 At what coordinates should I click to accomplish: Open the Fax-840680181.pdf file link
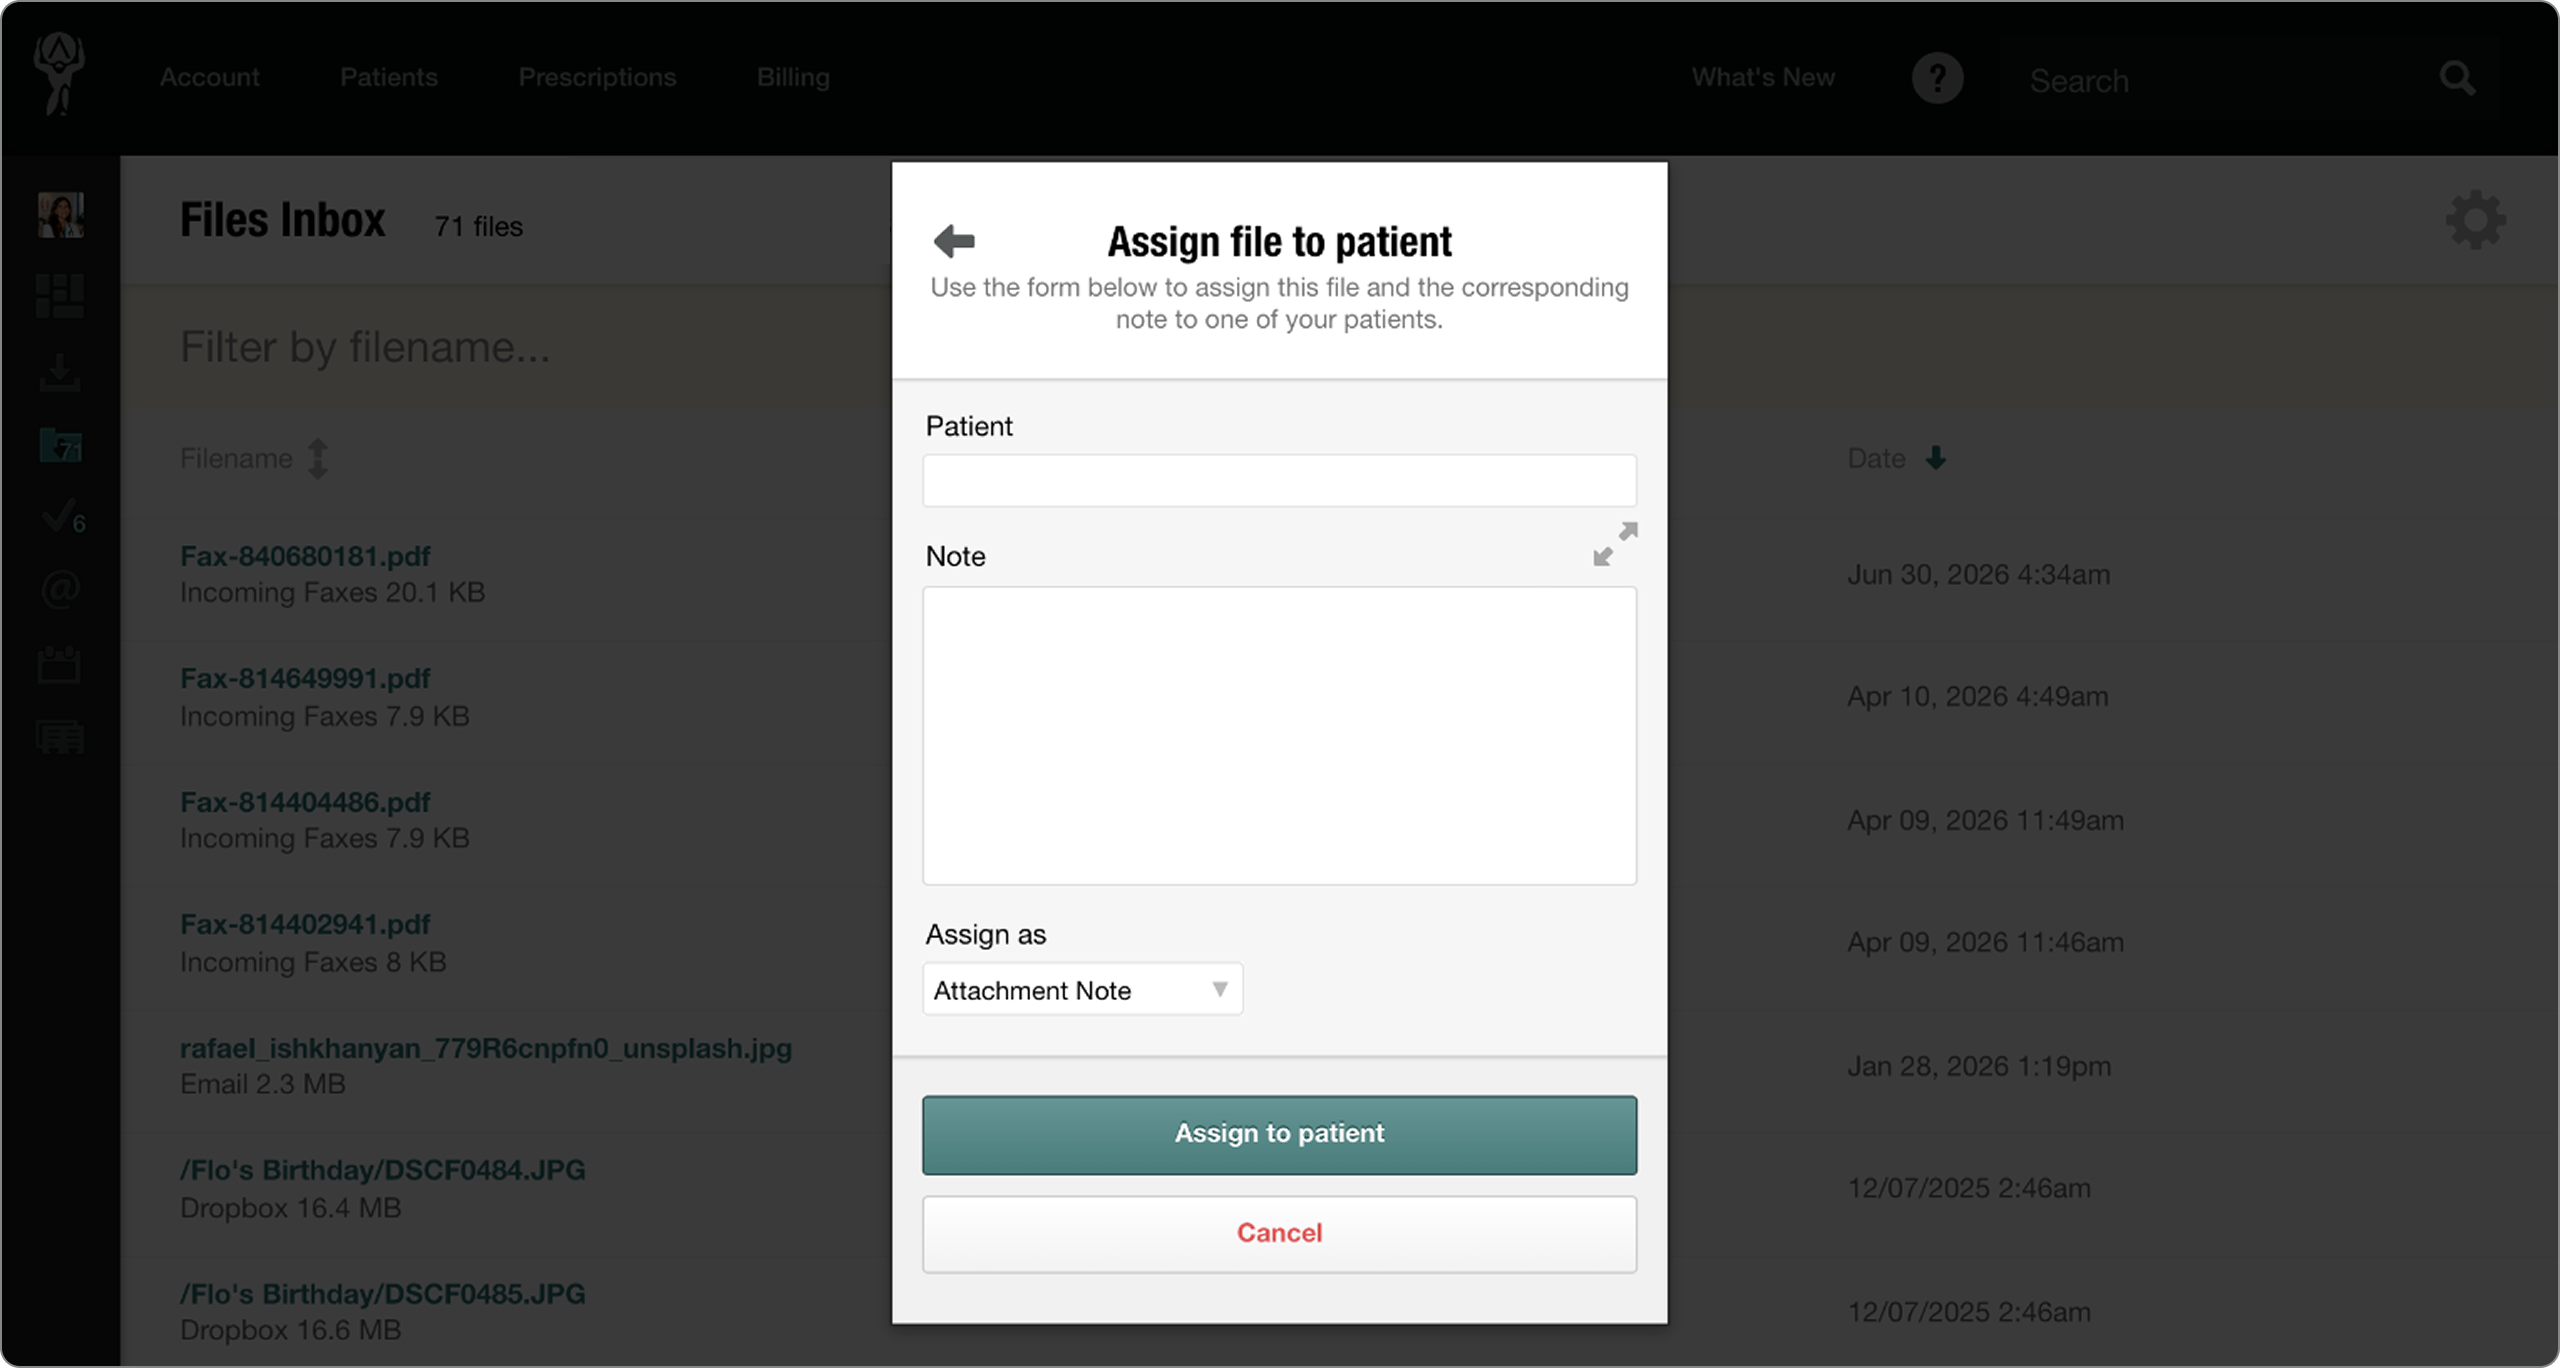point(305,556)
